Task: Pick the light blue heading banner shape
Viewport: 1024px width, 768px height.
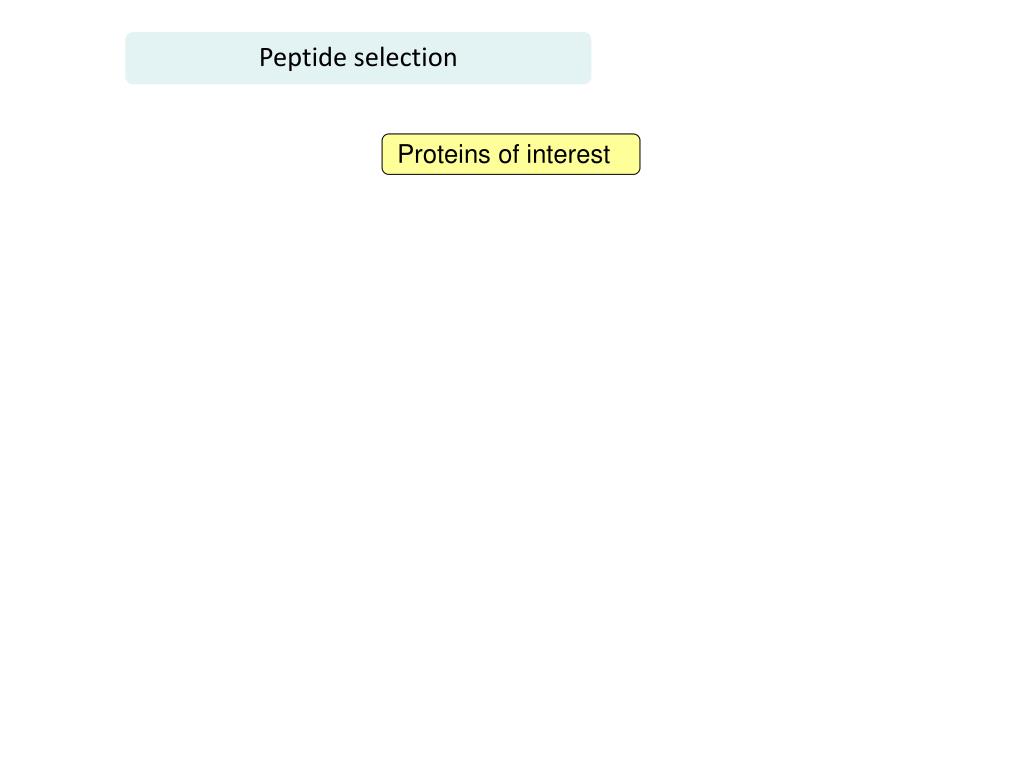Action: point(358,58)
